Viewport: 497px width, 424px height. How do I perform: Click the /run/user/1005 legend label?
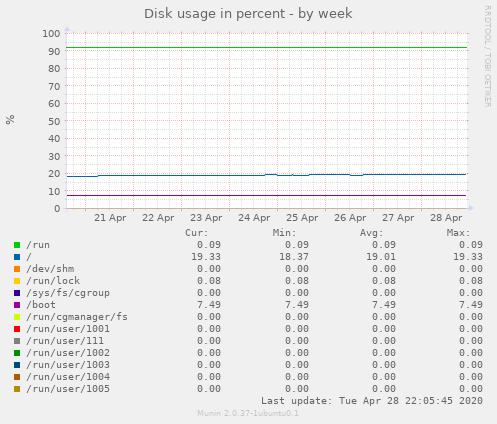point(68,389)
